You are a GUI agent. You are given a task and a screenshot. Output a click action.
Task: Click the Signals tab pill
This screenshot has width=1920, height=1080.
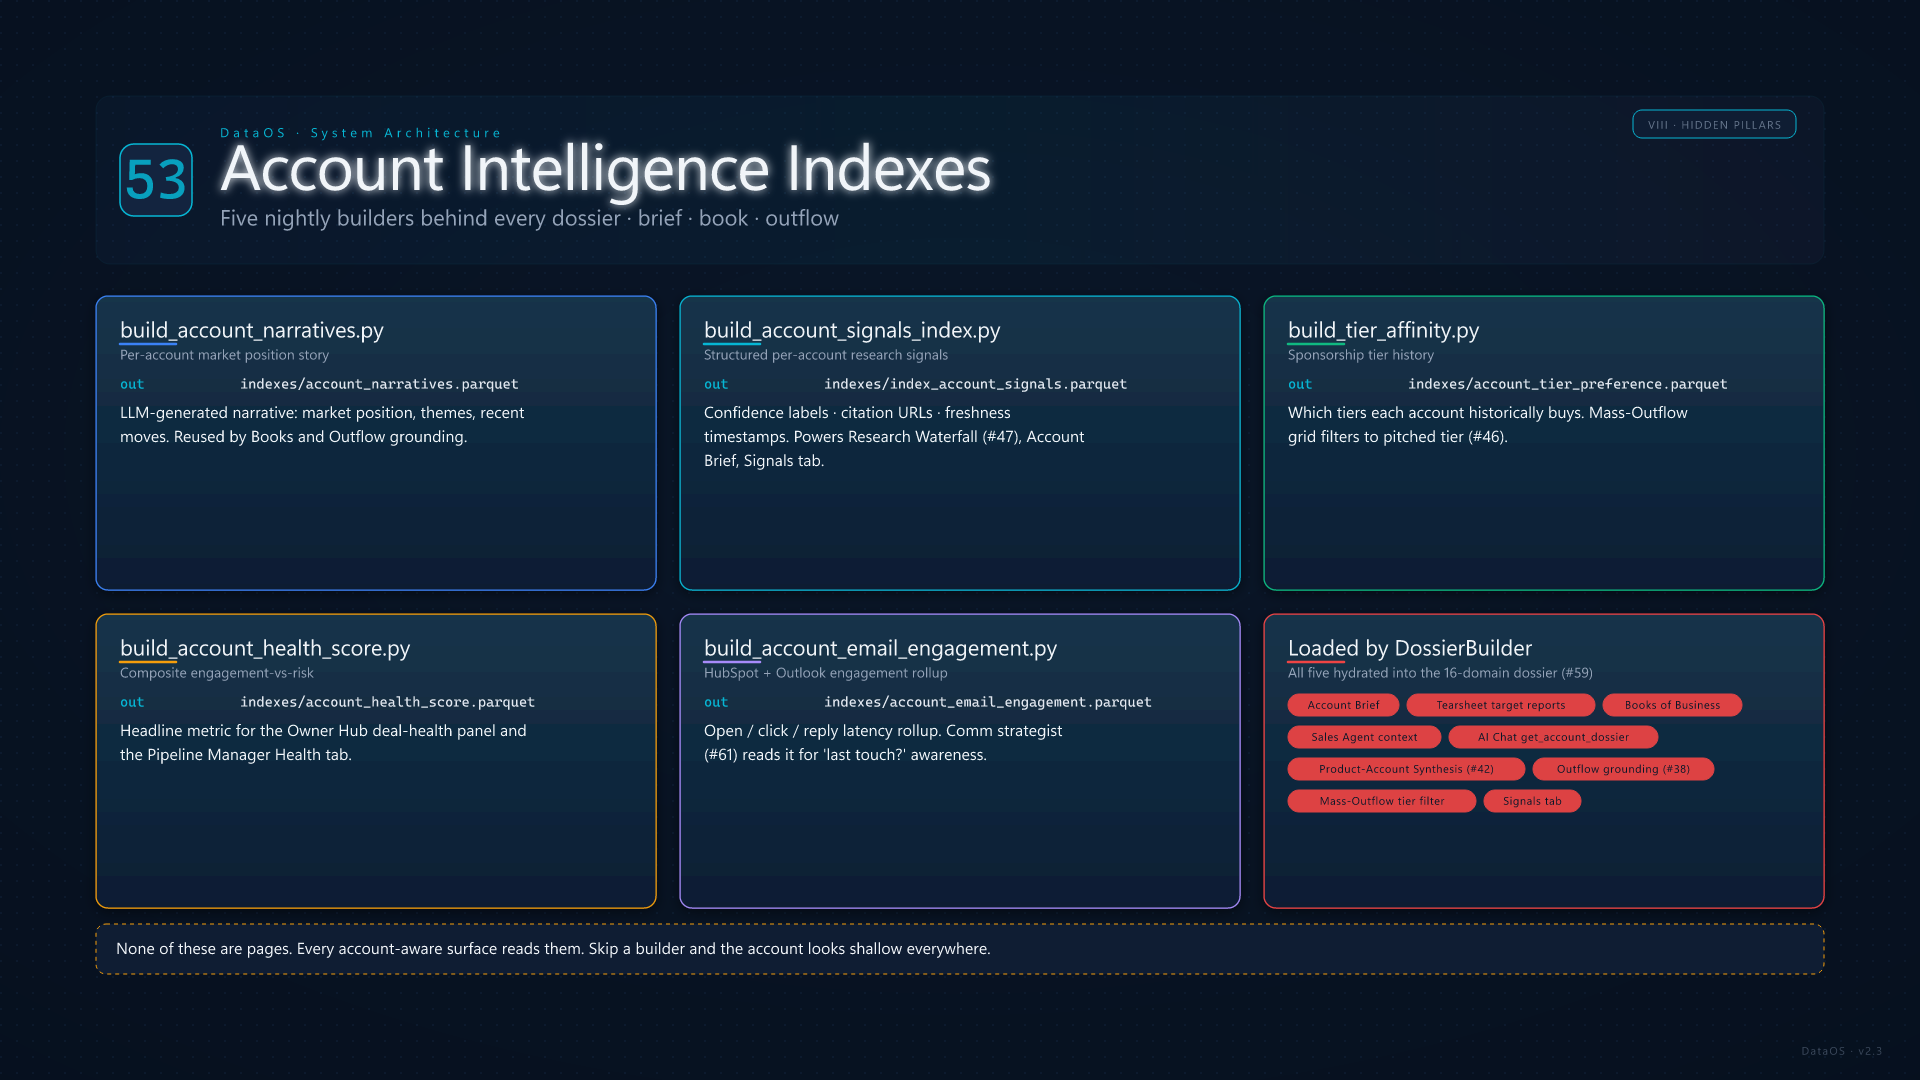click(x=1532, y=801)
